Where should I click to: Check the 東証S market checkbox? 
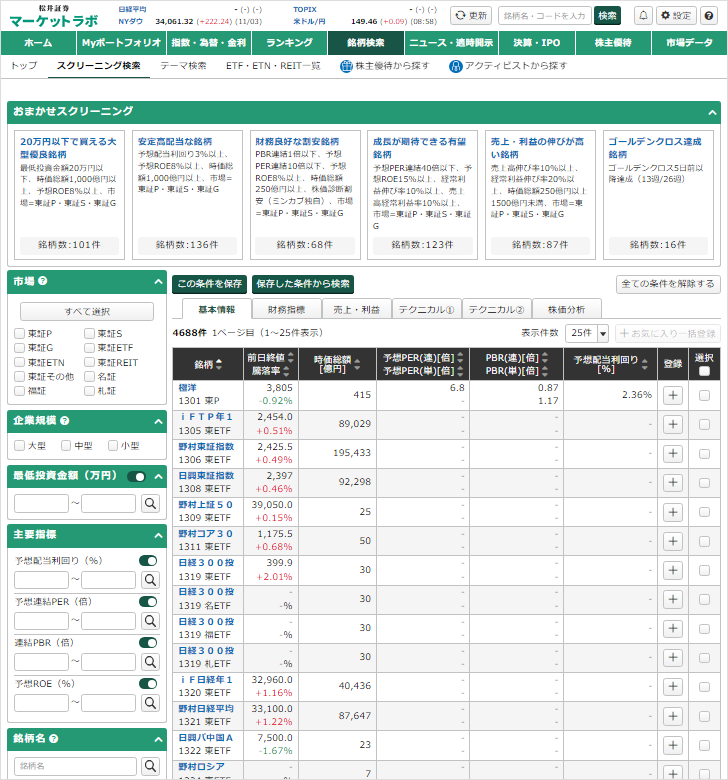tap(89, 333)
